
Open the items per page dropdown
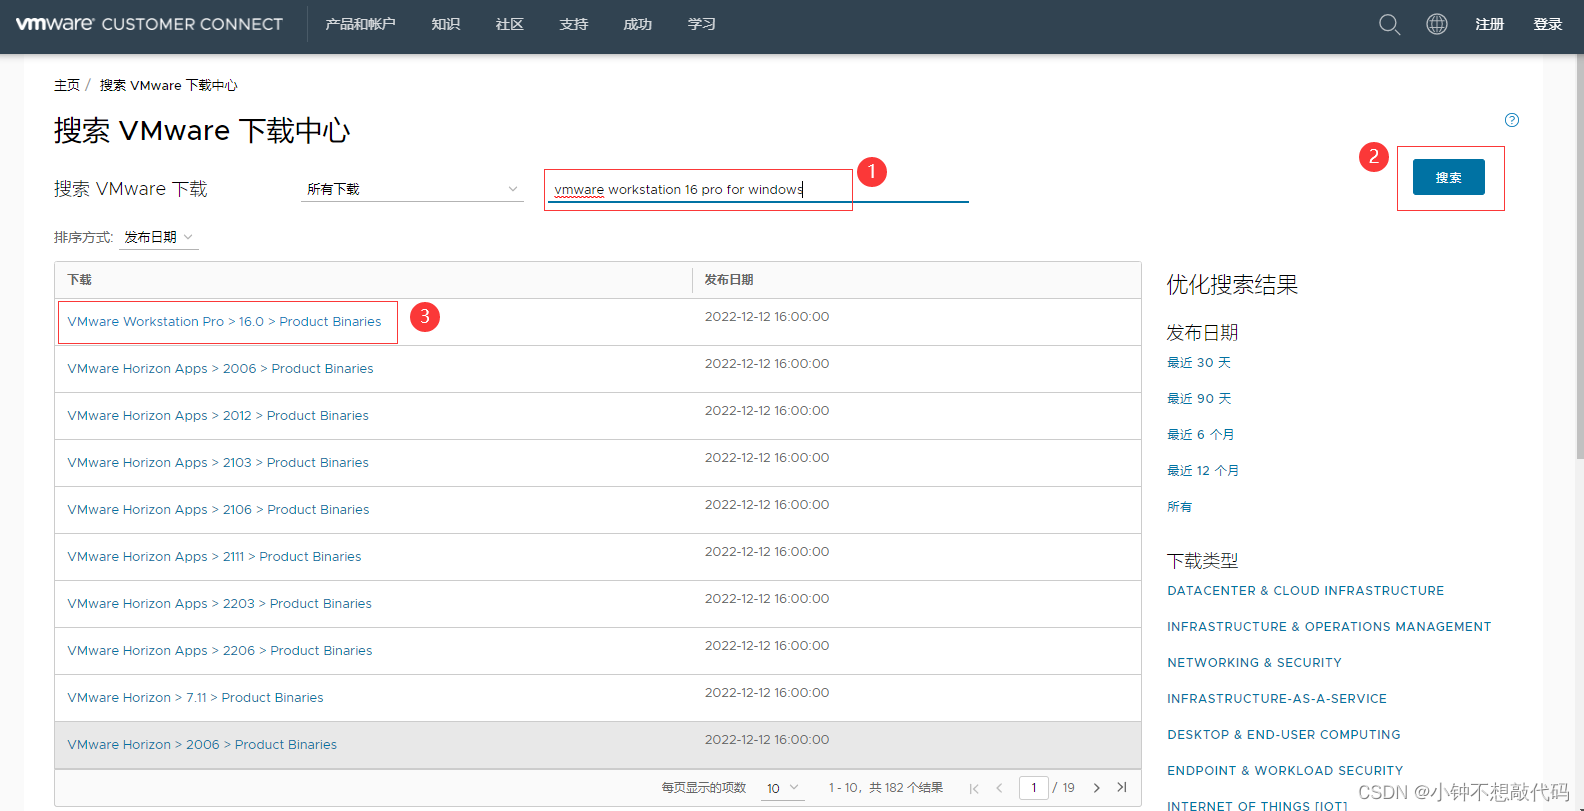[x=783, y=788]
